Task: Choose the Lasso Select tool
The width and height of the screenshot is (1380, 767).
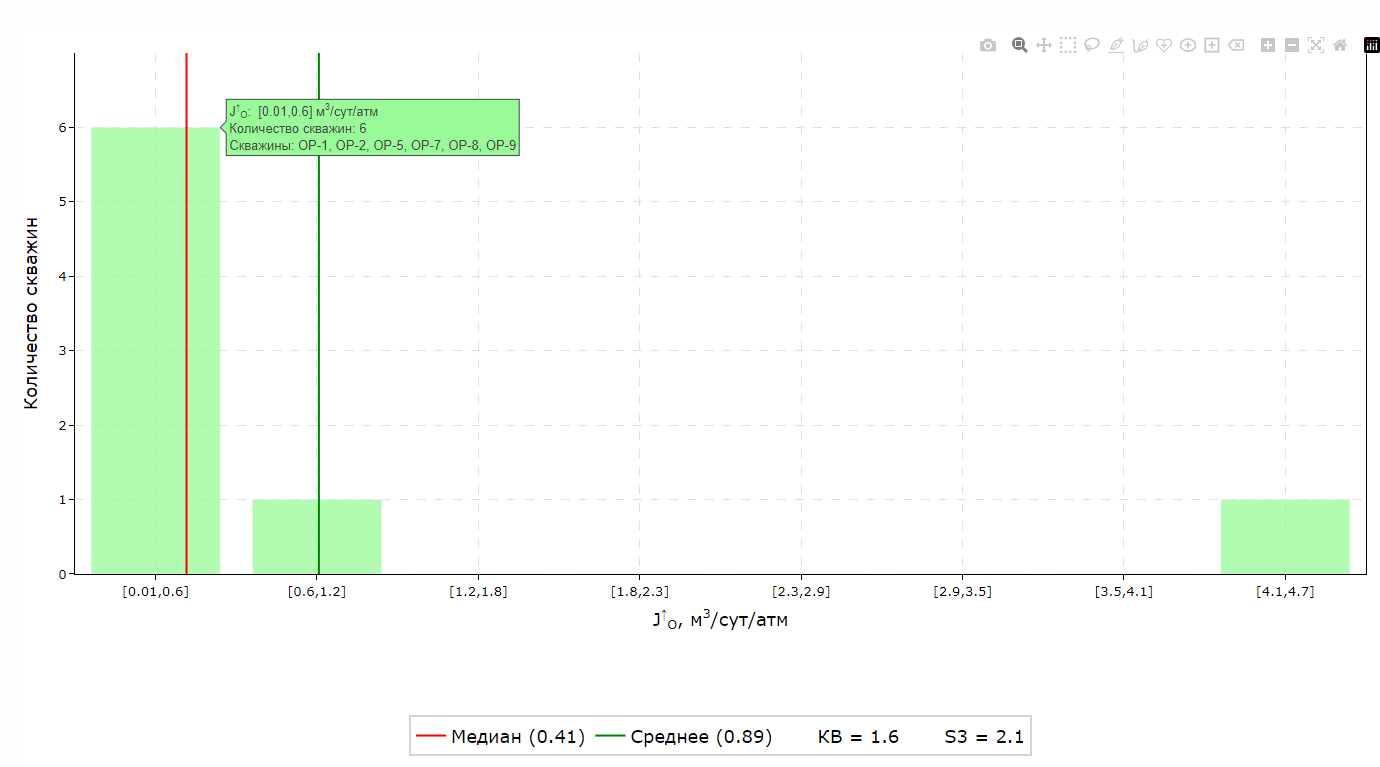Action: click(1092, 45)
